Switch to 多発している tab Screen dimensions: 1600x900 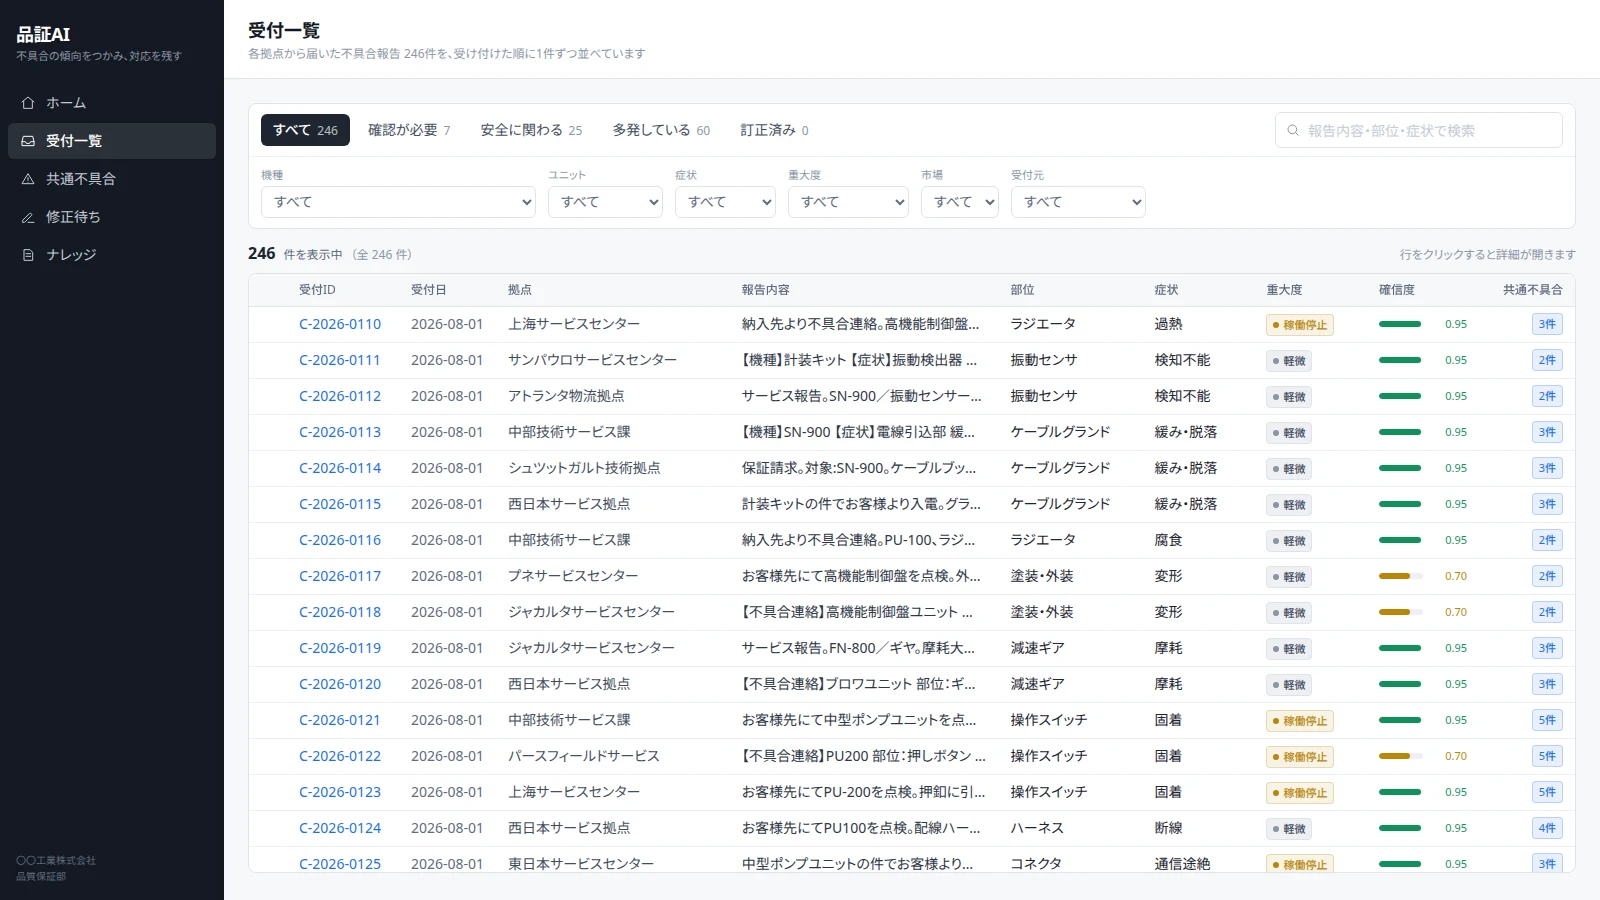tap(661, 130)
